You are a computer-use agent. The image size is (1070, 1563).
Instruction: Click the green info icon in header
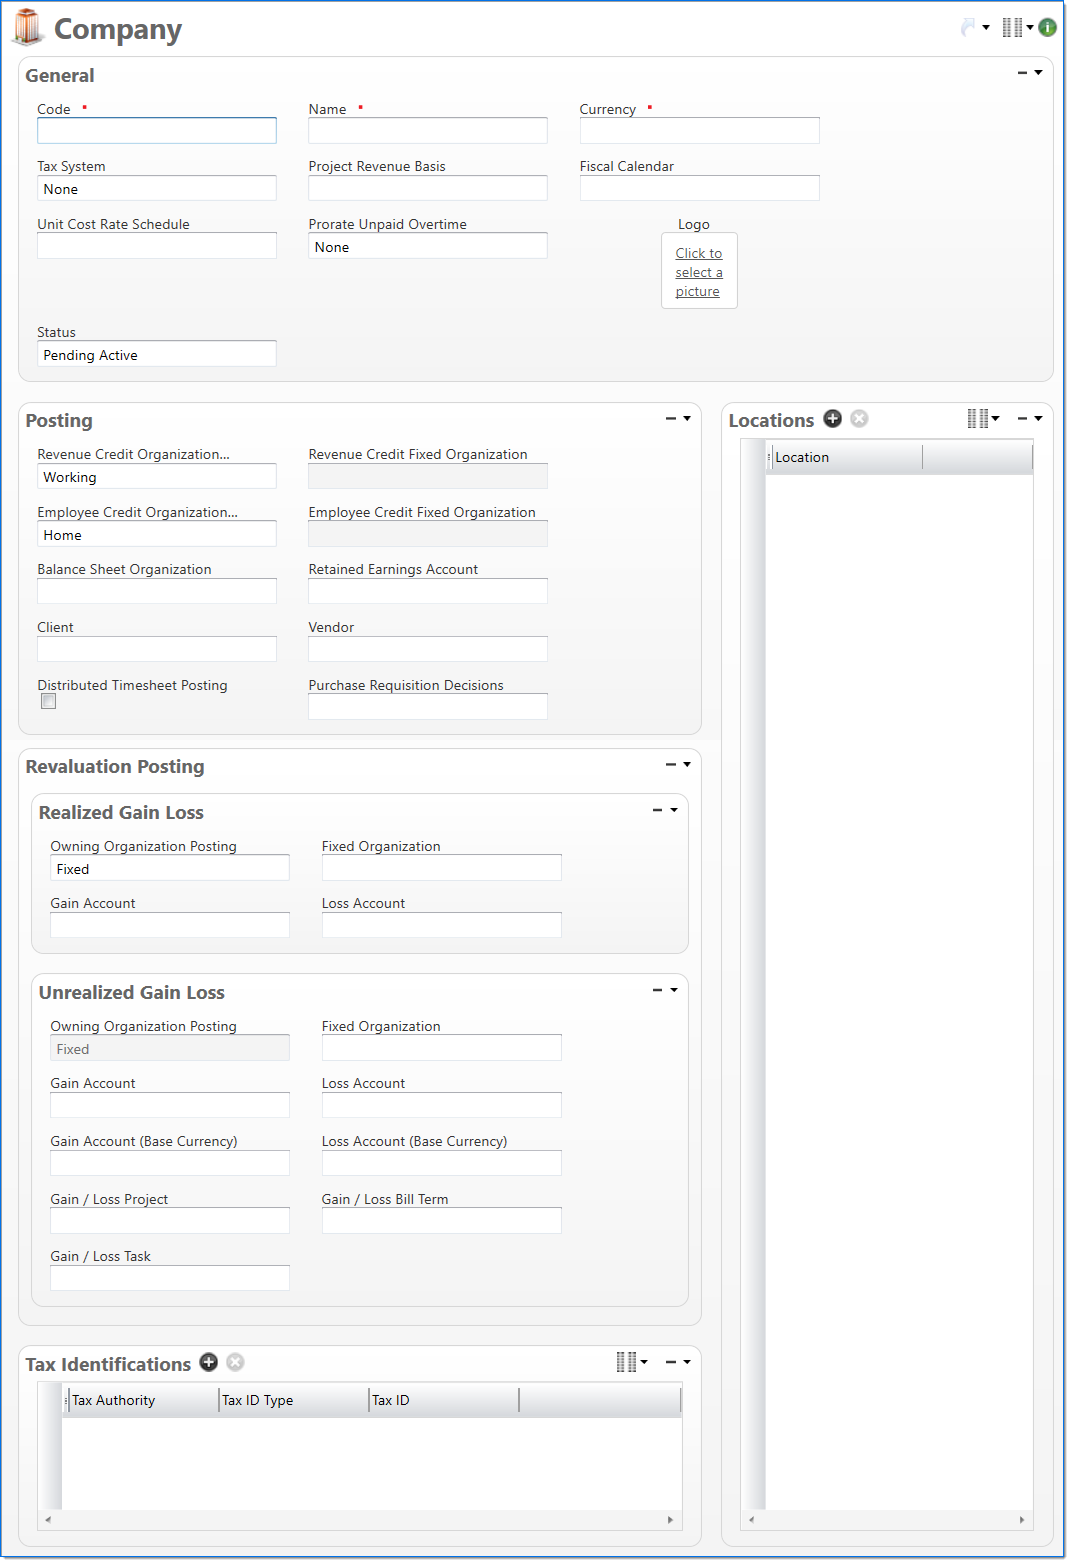[1047, 28]
